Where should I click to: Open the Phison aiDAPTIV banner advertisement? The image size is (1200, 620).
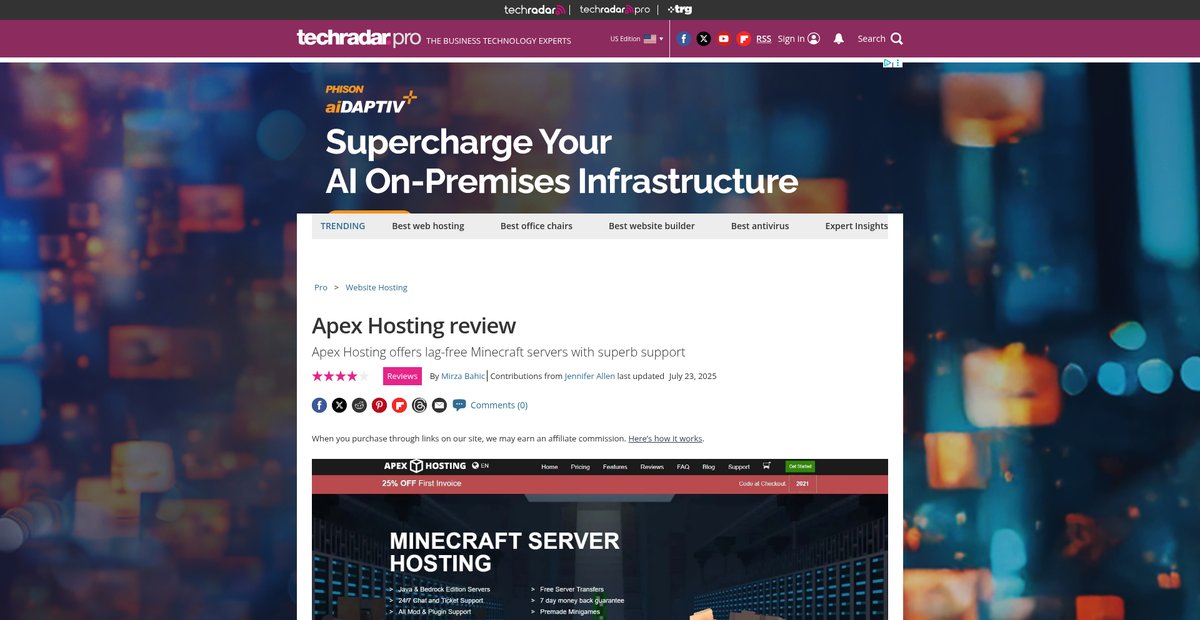[600, 138]
